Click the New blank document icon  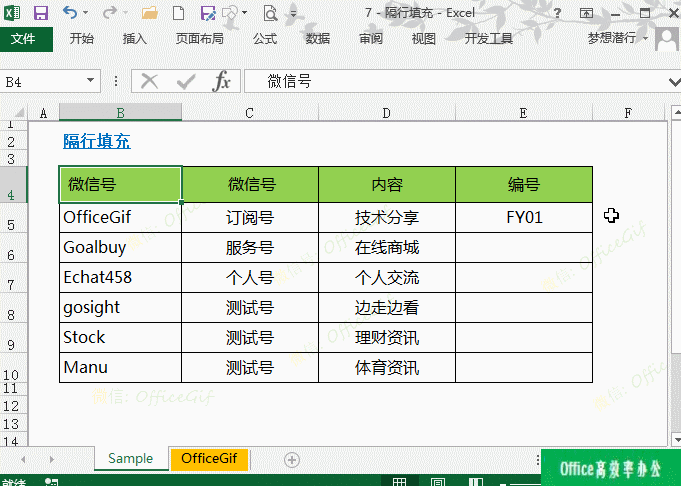[179, 13]
